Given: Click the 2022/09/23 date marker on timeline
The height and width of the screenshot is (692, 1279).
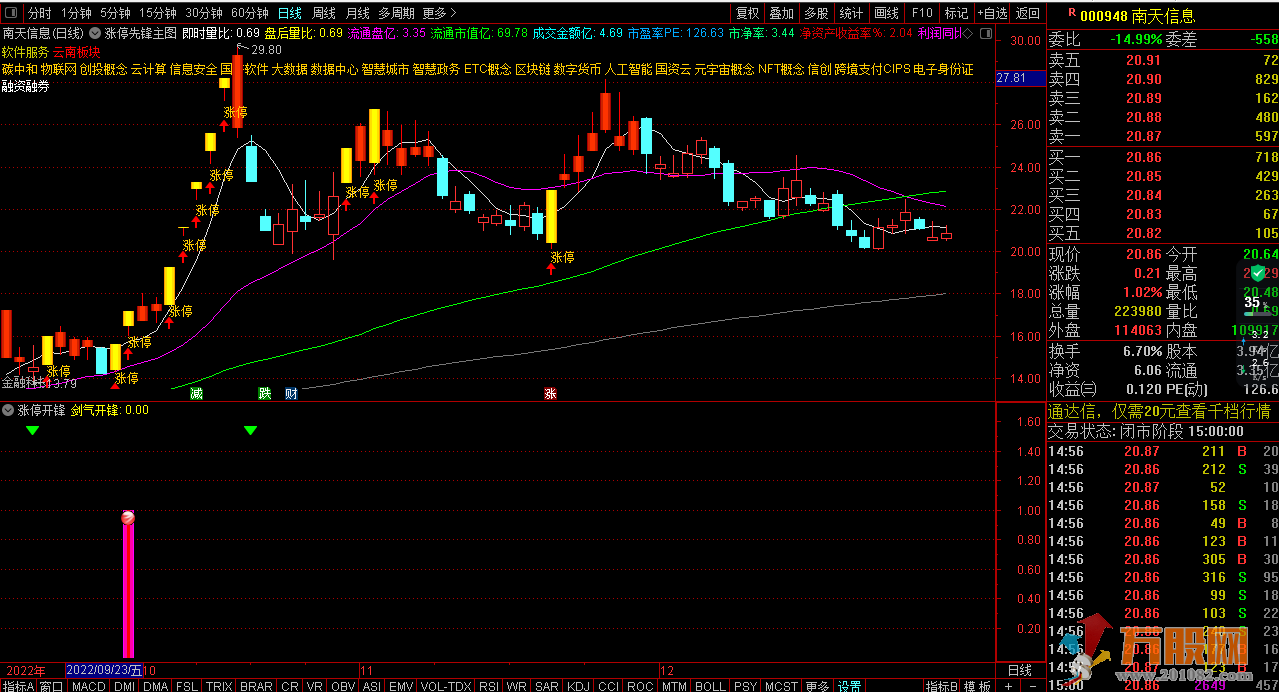Looking at the screenshot, I should coord(104,670).
